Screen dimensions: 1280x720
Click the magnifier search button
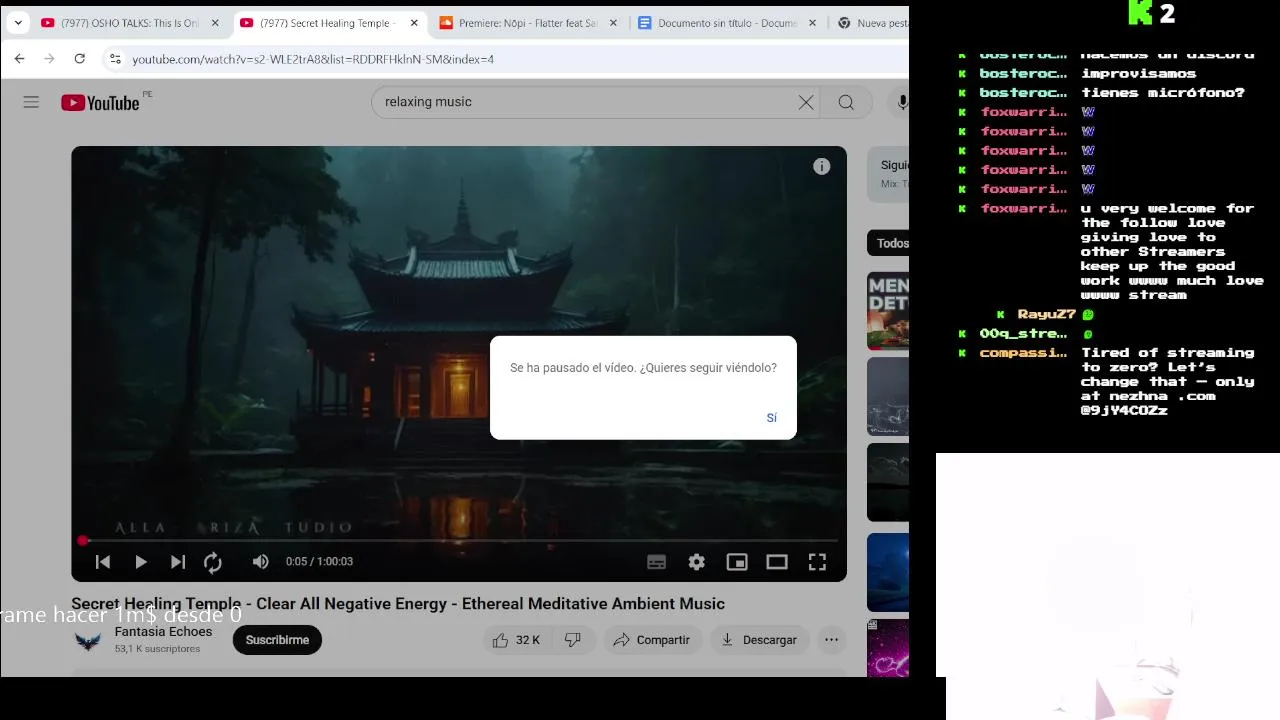(x=846, y=102)
